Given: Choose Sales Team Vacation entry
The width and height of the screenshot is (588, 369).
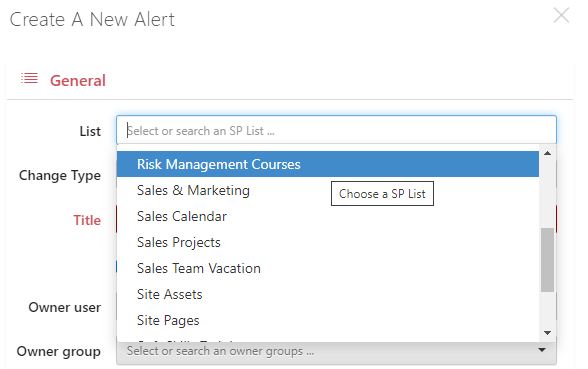Looking at the screenshot, I should coord(328,268).
